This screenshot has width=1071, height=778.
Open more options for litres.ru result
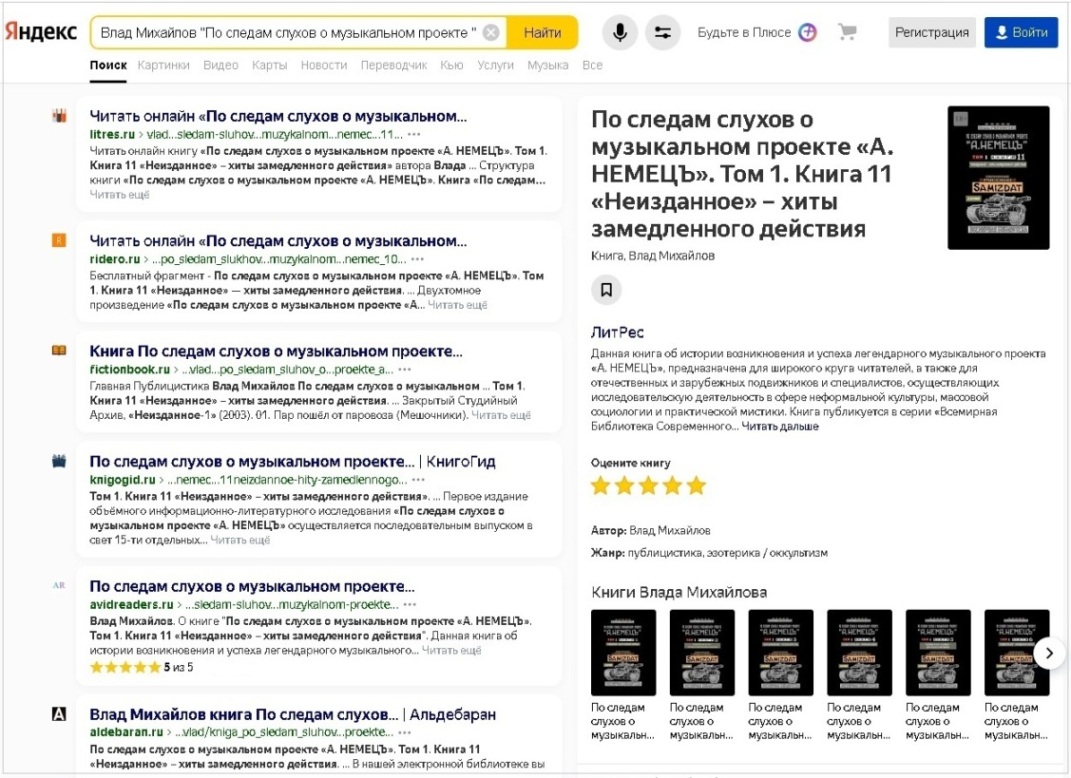coord(414,135)
